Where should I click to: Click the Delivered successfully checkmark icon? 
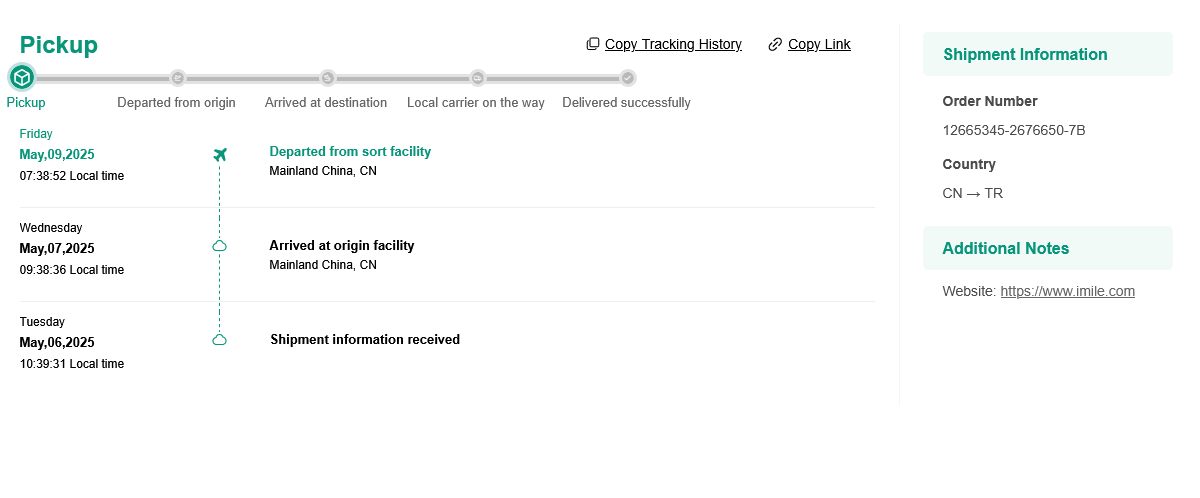pyautogui.click(x=627, y=78)
